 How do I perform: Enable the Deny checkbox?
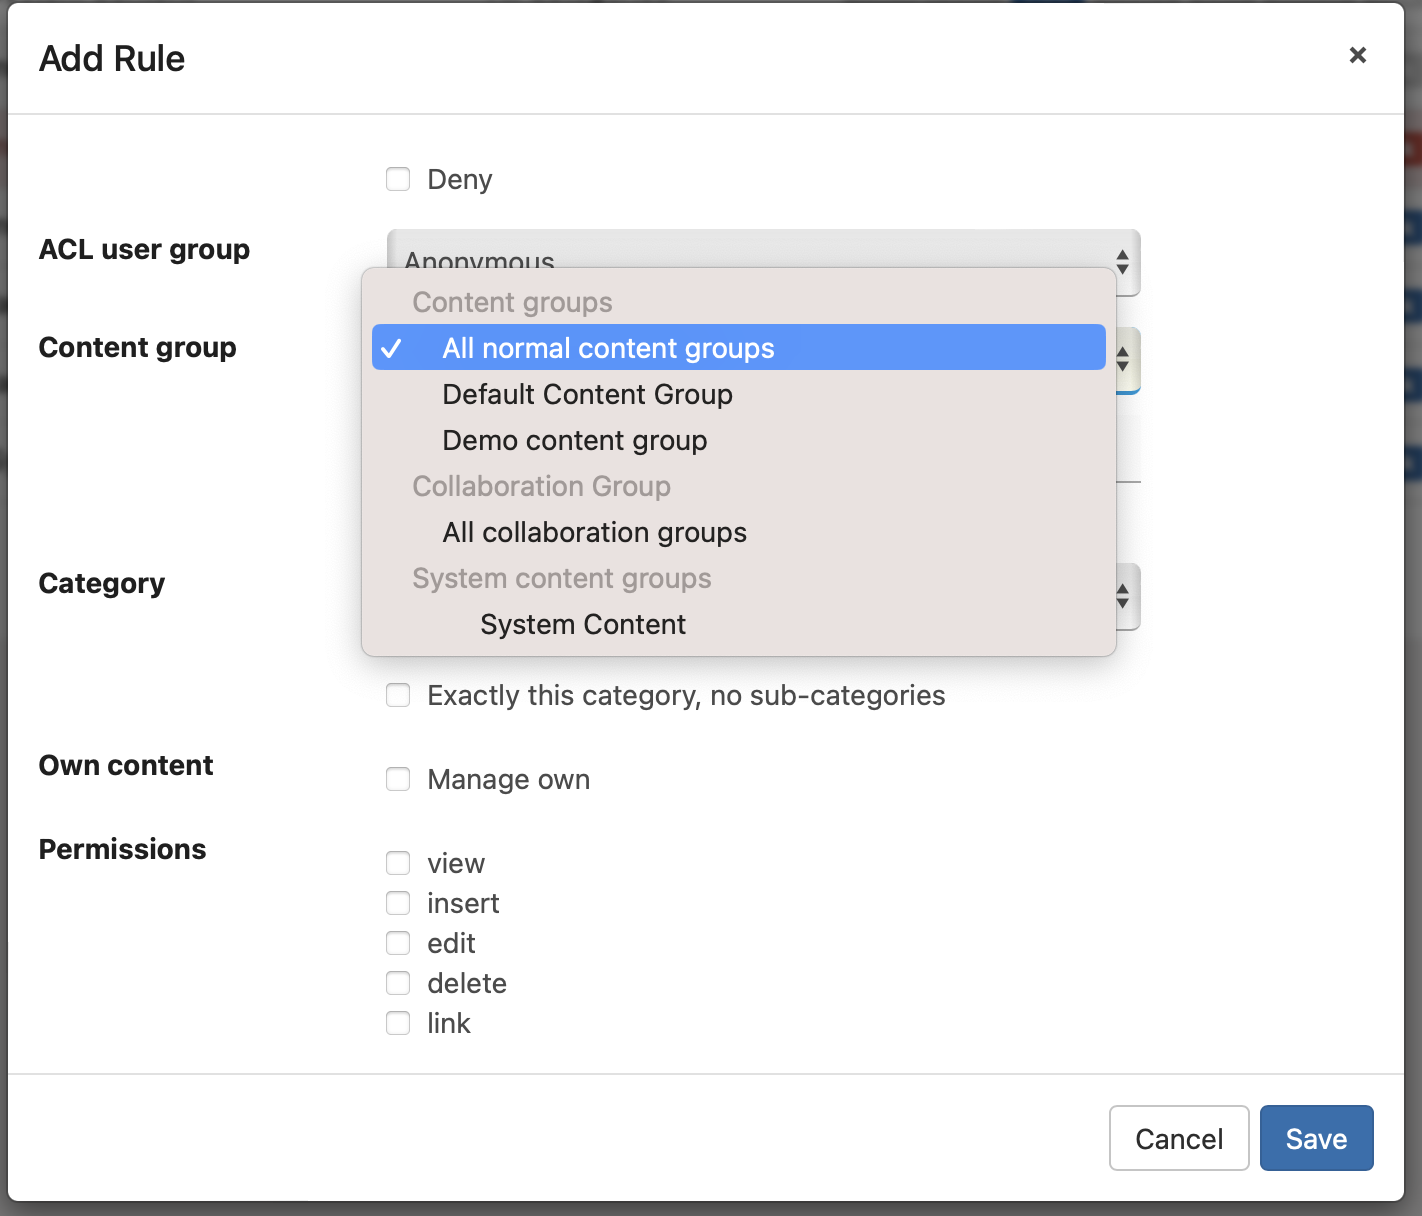click(x=398, y=179)
